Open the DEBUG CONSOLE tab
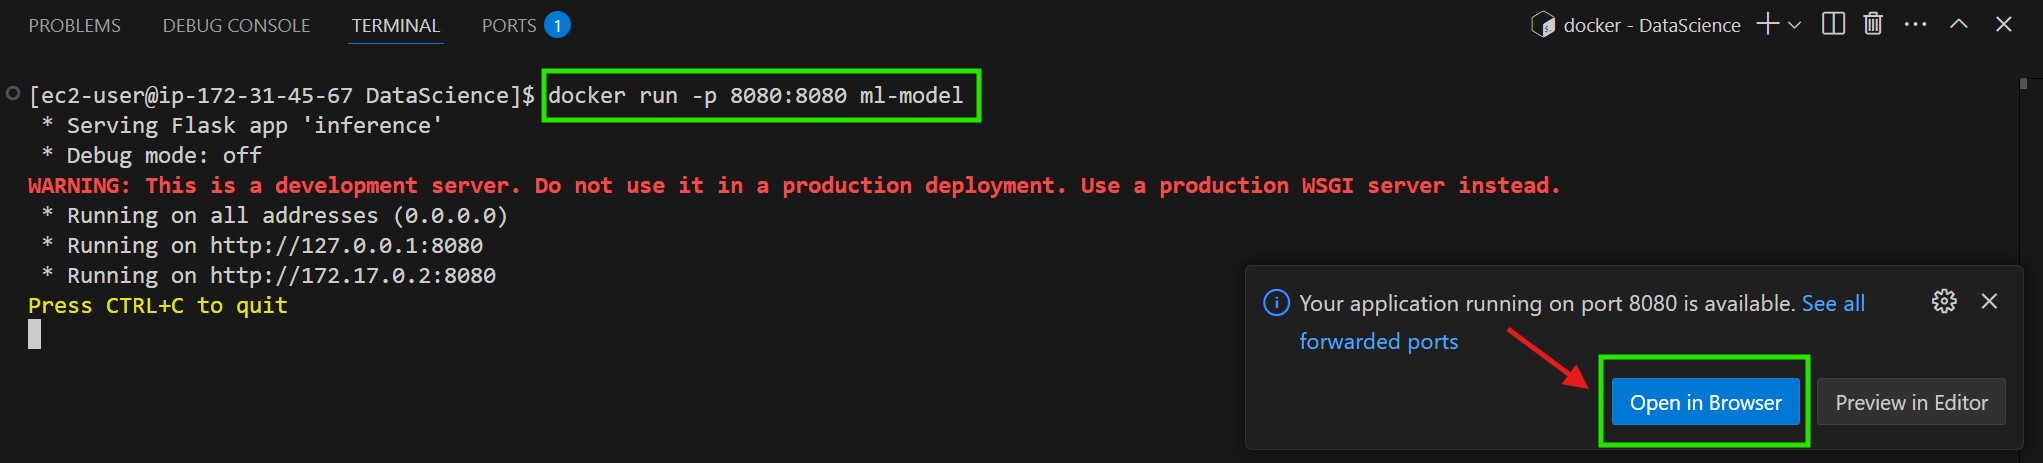The height and width of the screenshot is (463, 2043). [236, 25]
